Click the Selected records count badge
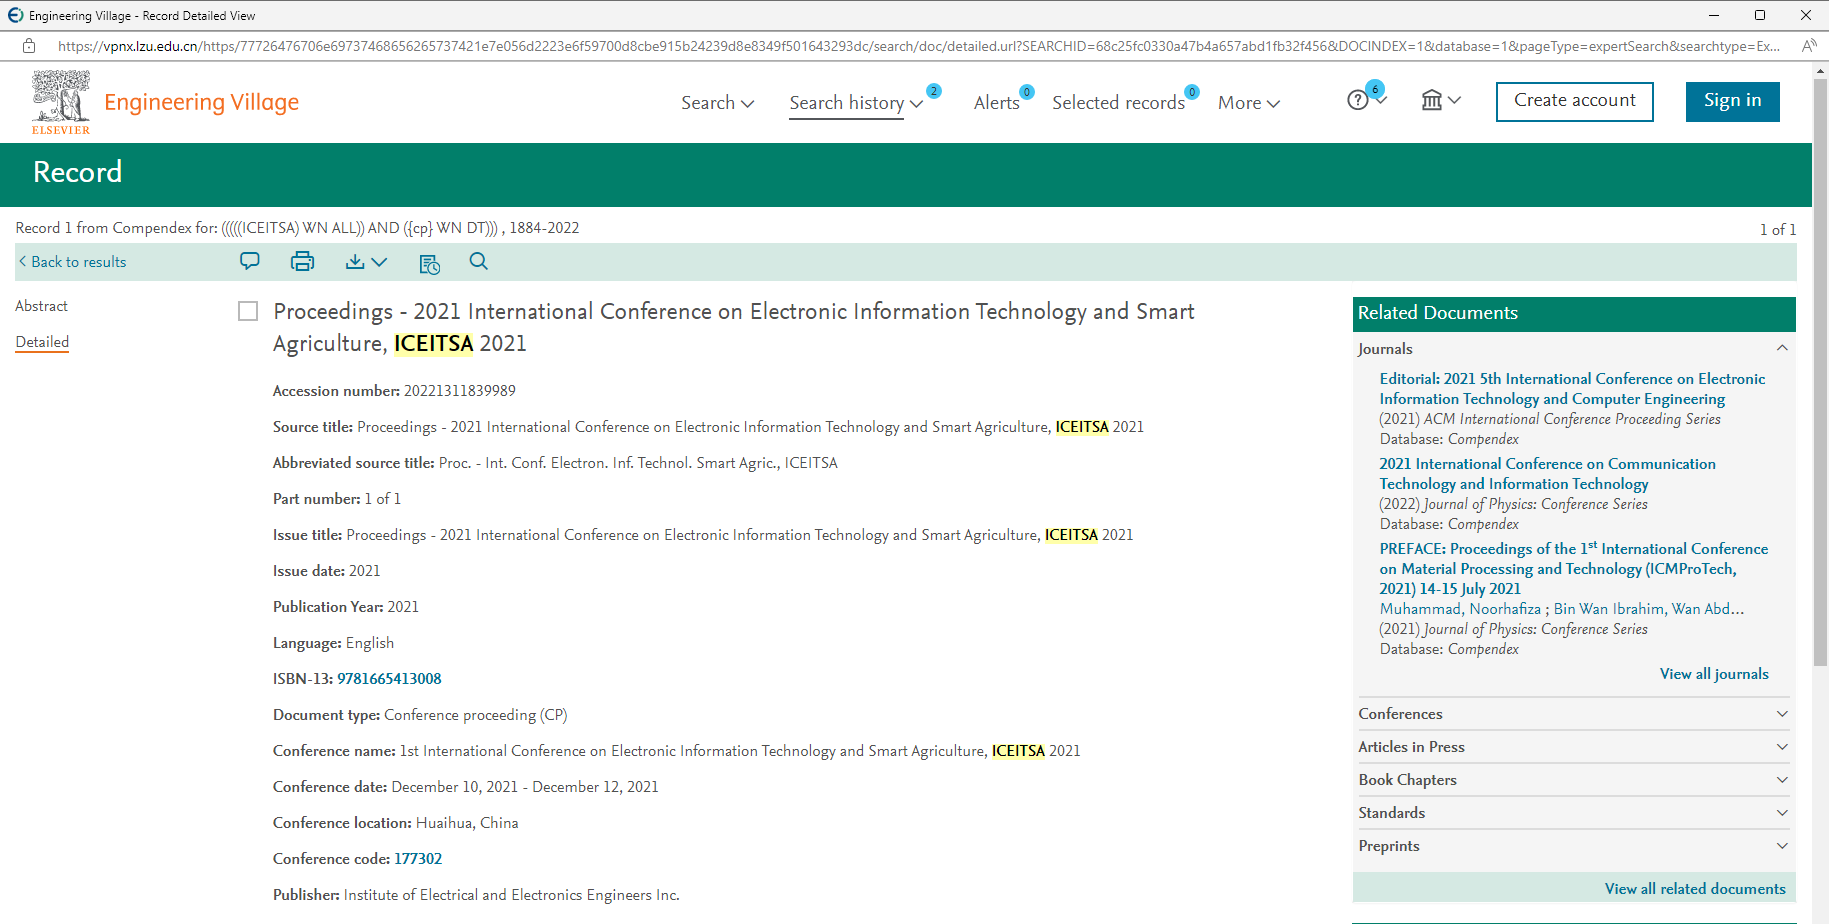Image resolution: width=1829 pixels, height=924 pixels. 1192,92
